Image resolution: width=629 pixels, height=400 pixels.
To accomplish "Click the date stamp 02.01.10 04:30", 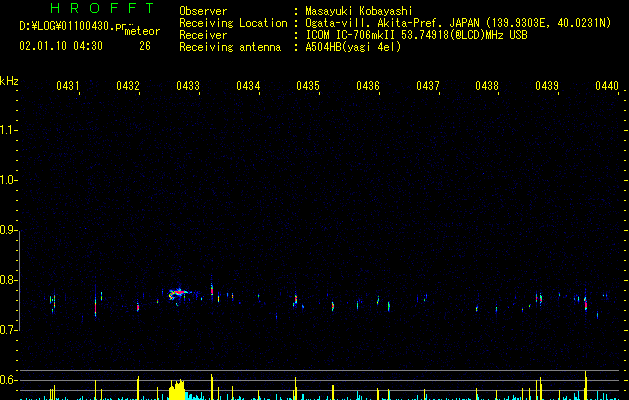I will (x=61, y=46).
